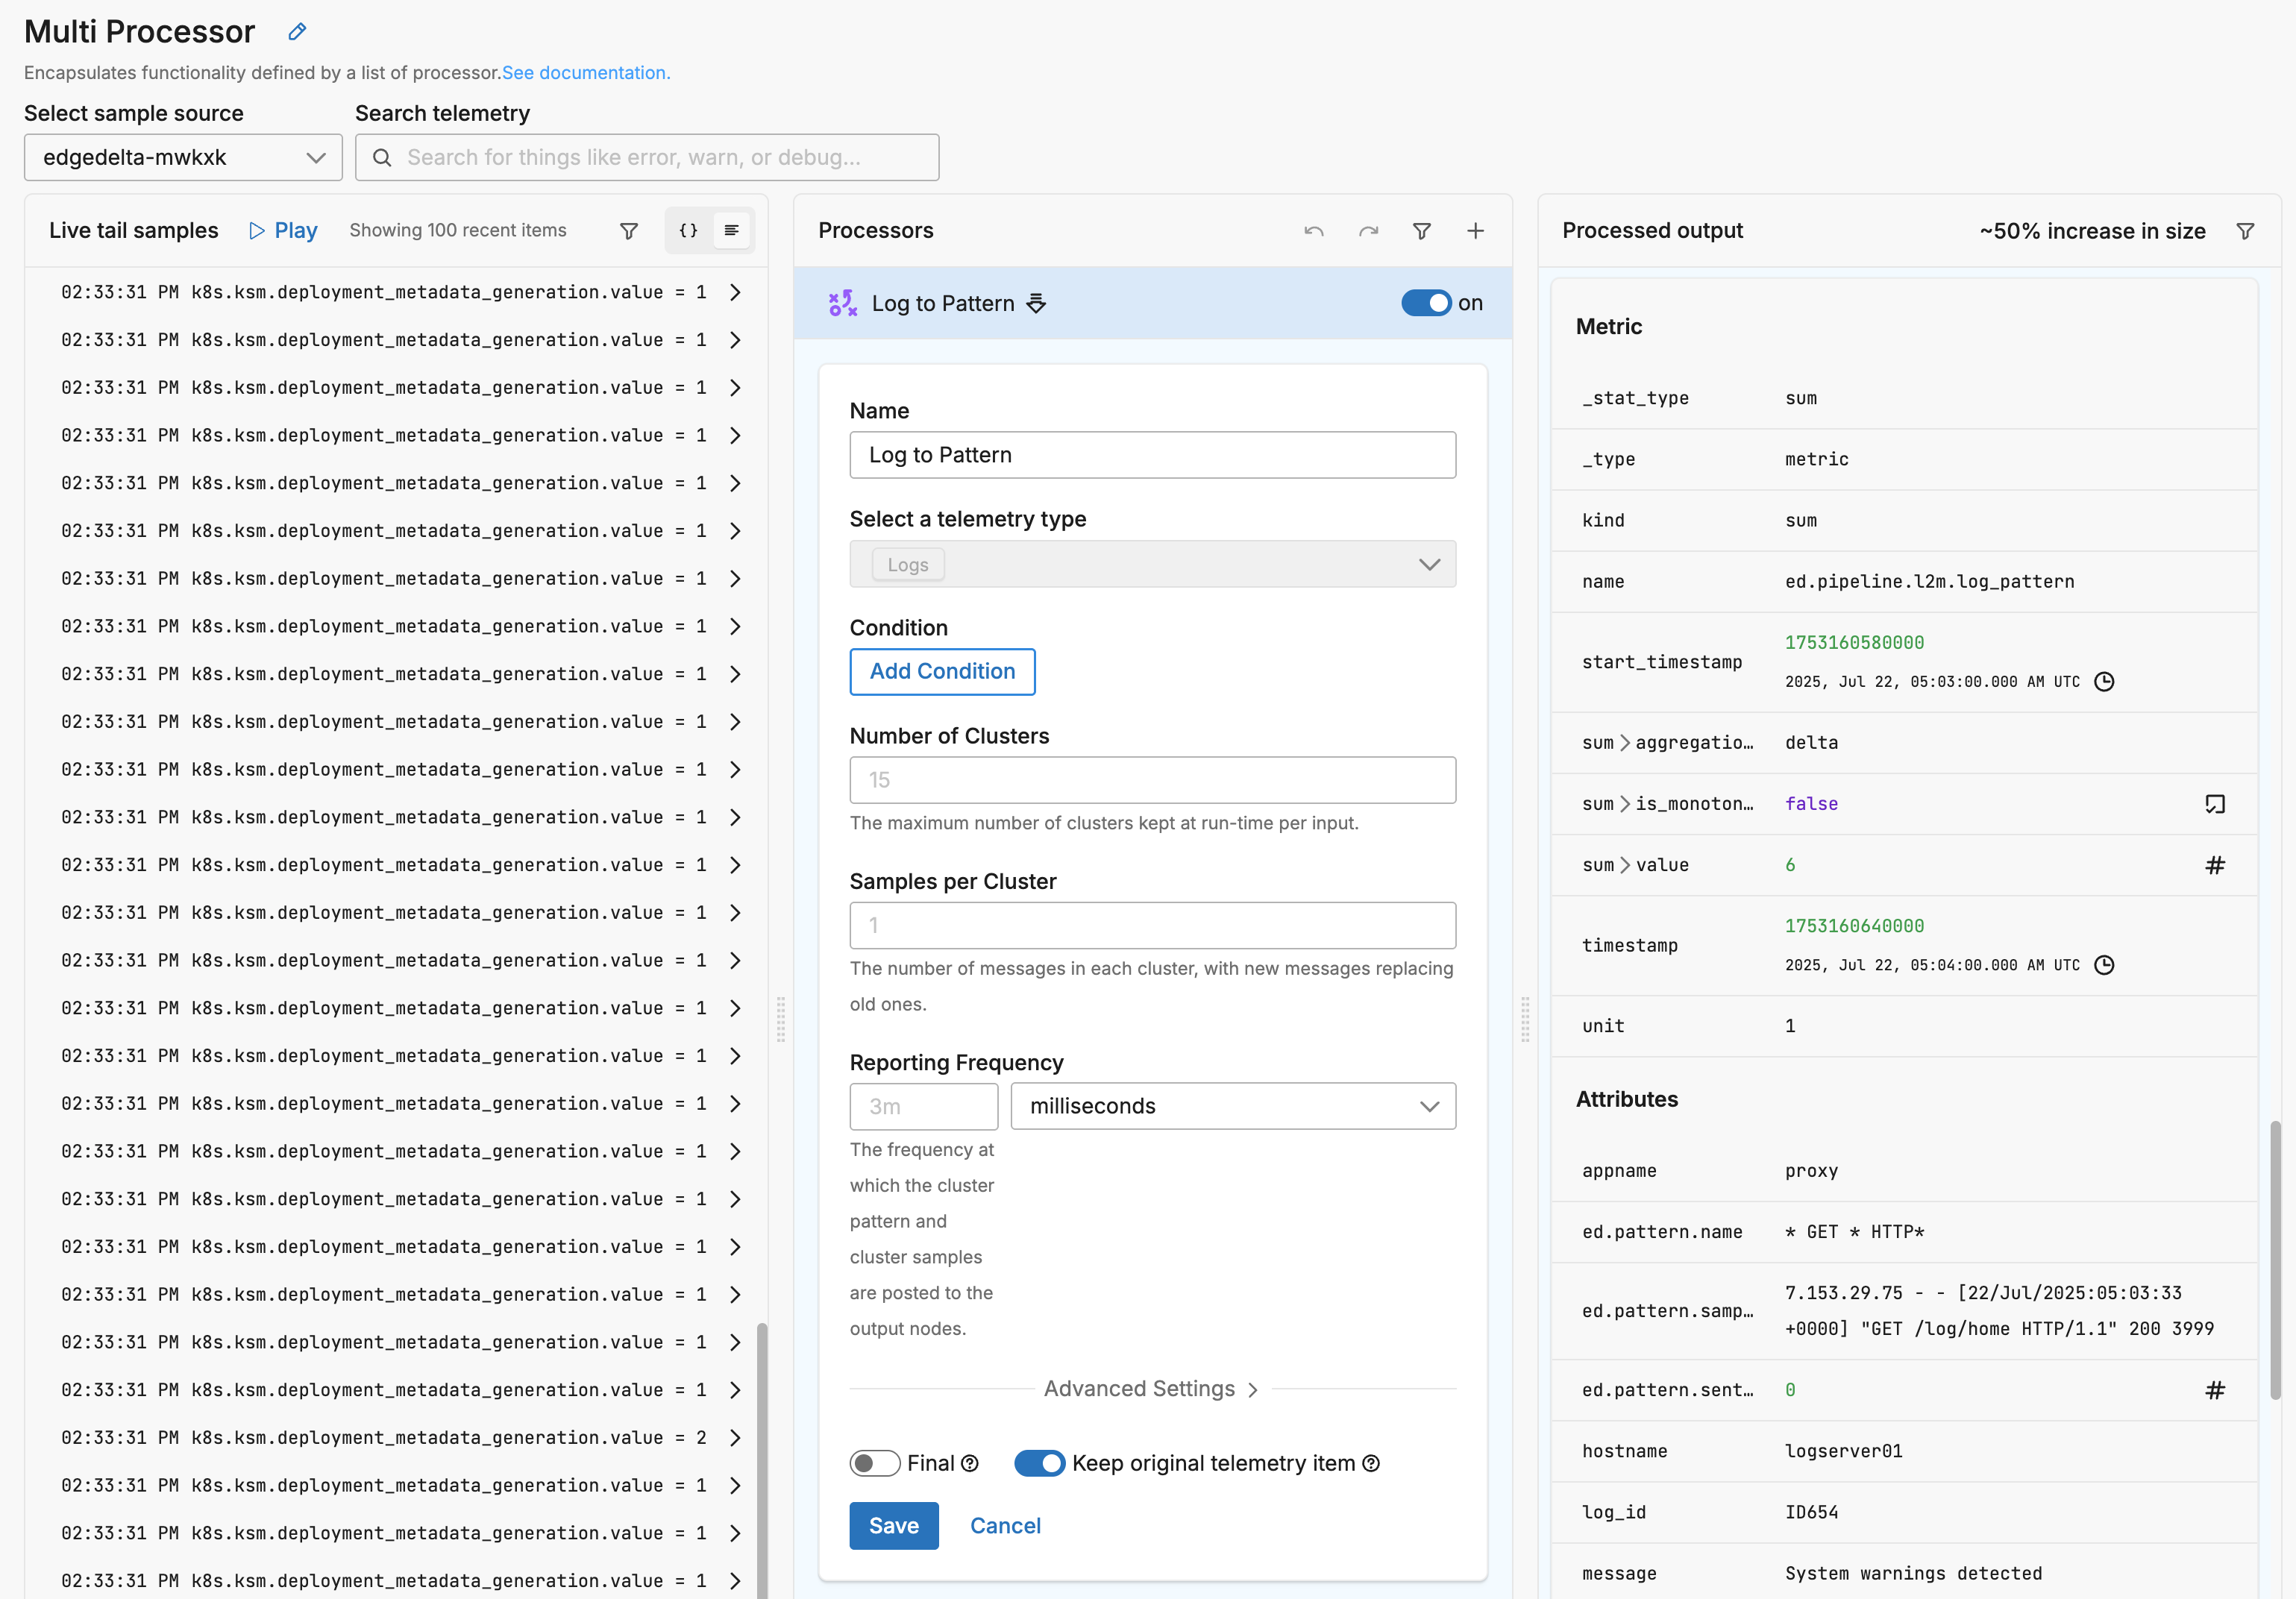This screenshot has height=1599, width=2296.
Task: Click the message value System warnings detected
Action: click(x=1913, y=1573)
